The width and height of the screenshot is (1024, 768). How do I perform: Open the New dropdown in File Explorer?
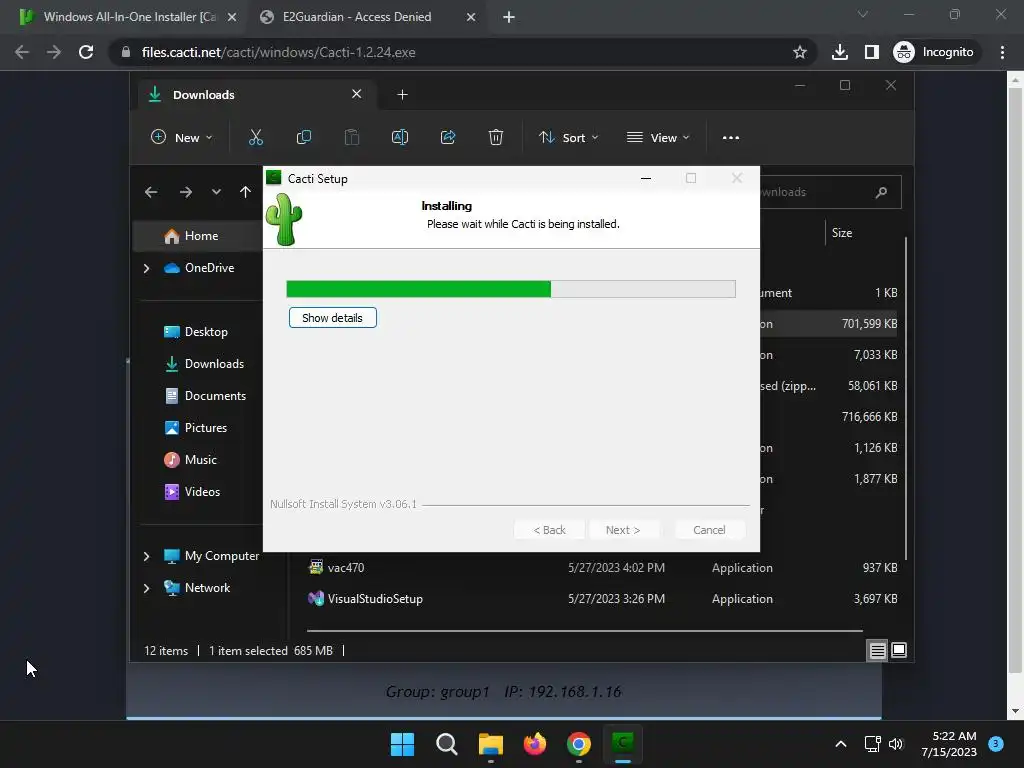(x=182, y=137)
